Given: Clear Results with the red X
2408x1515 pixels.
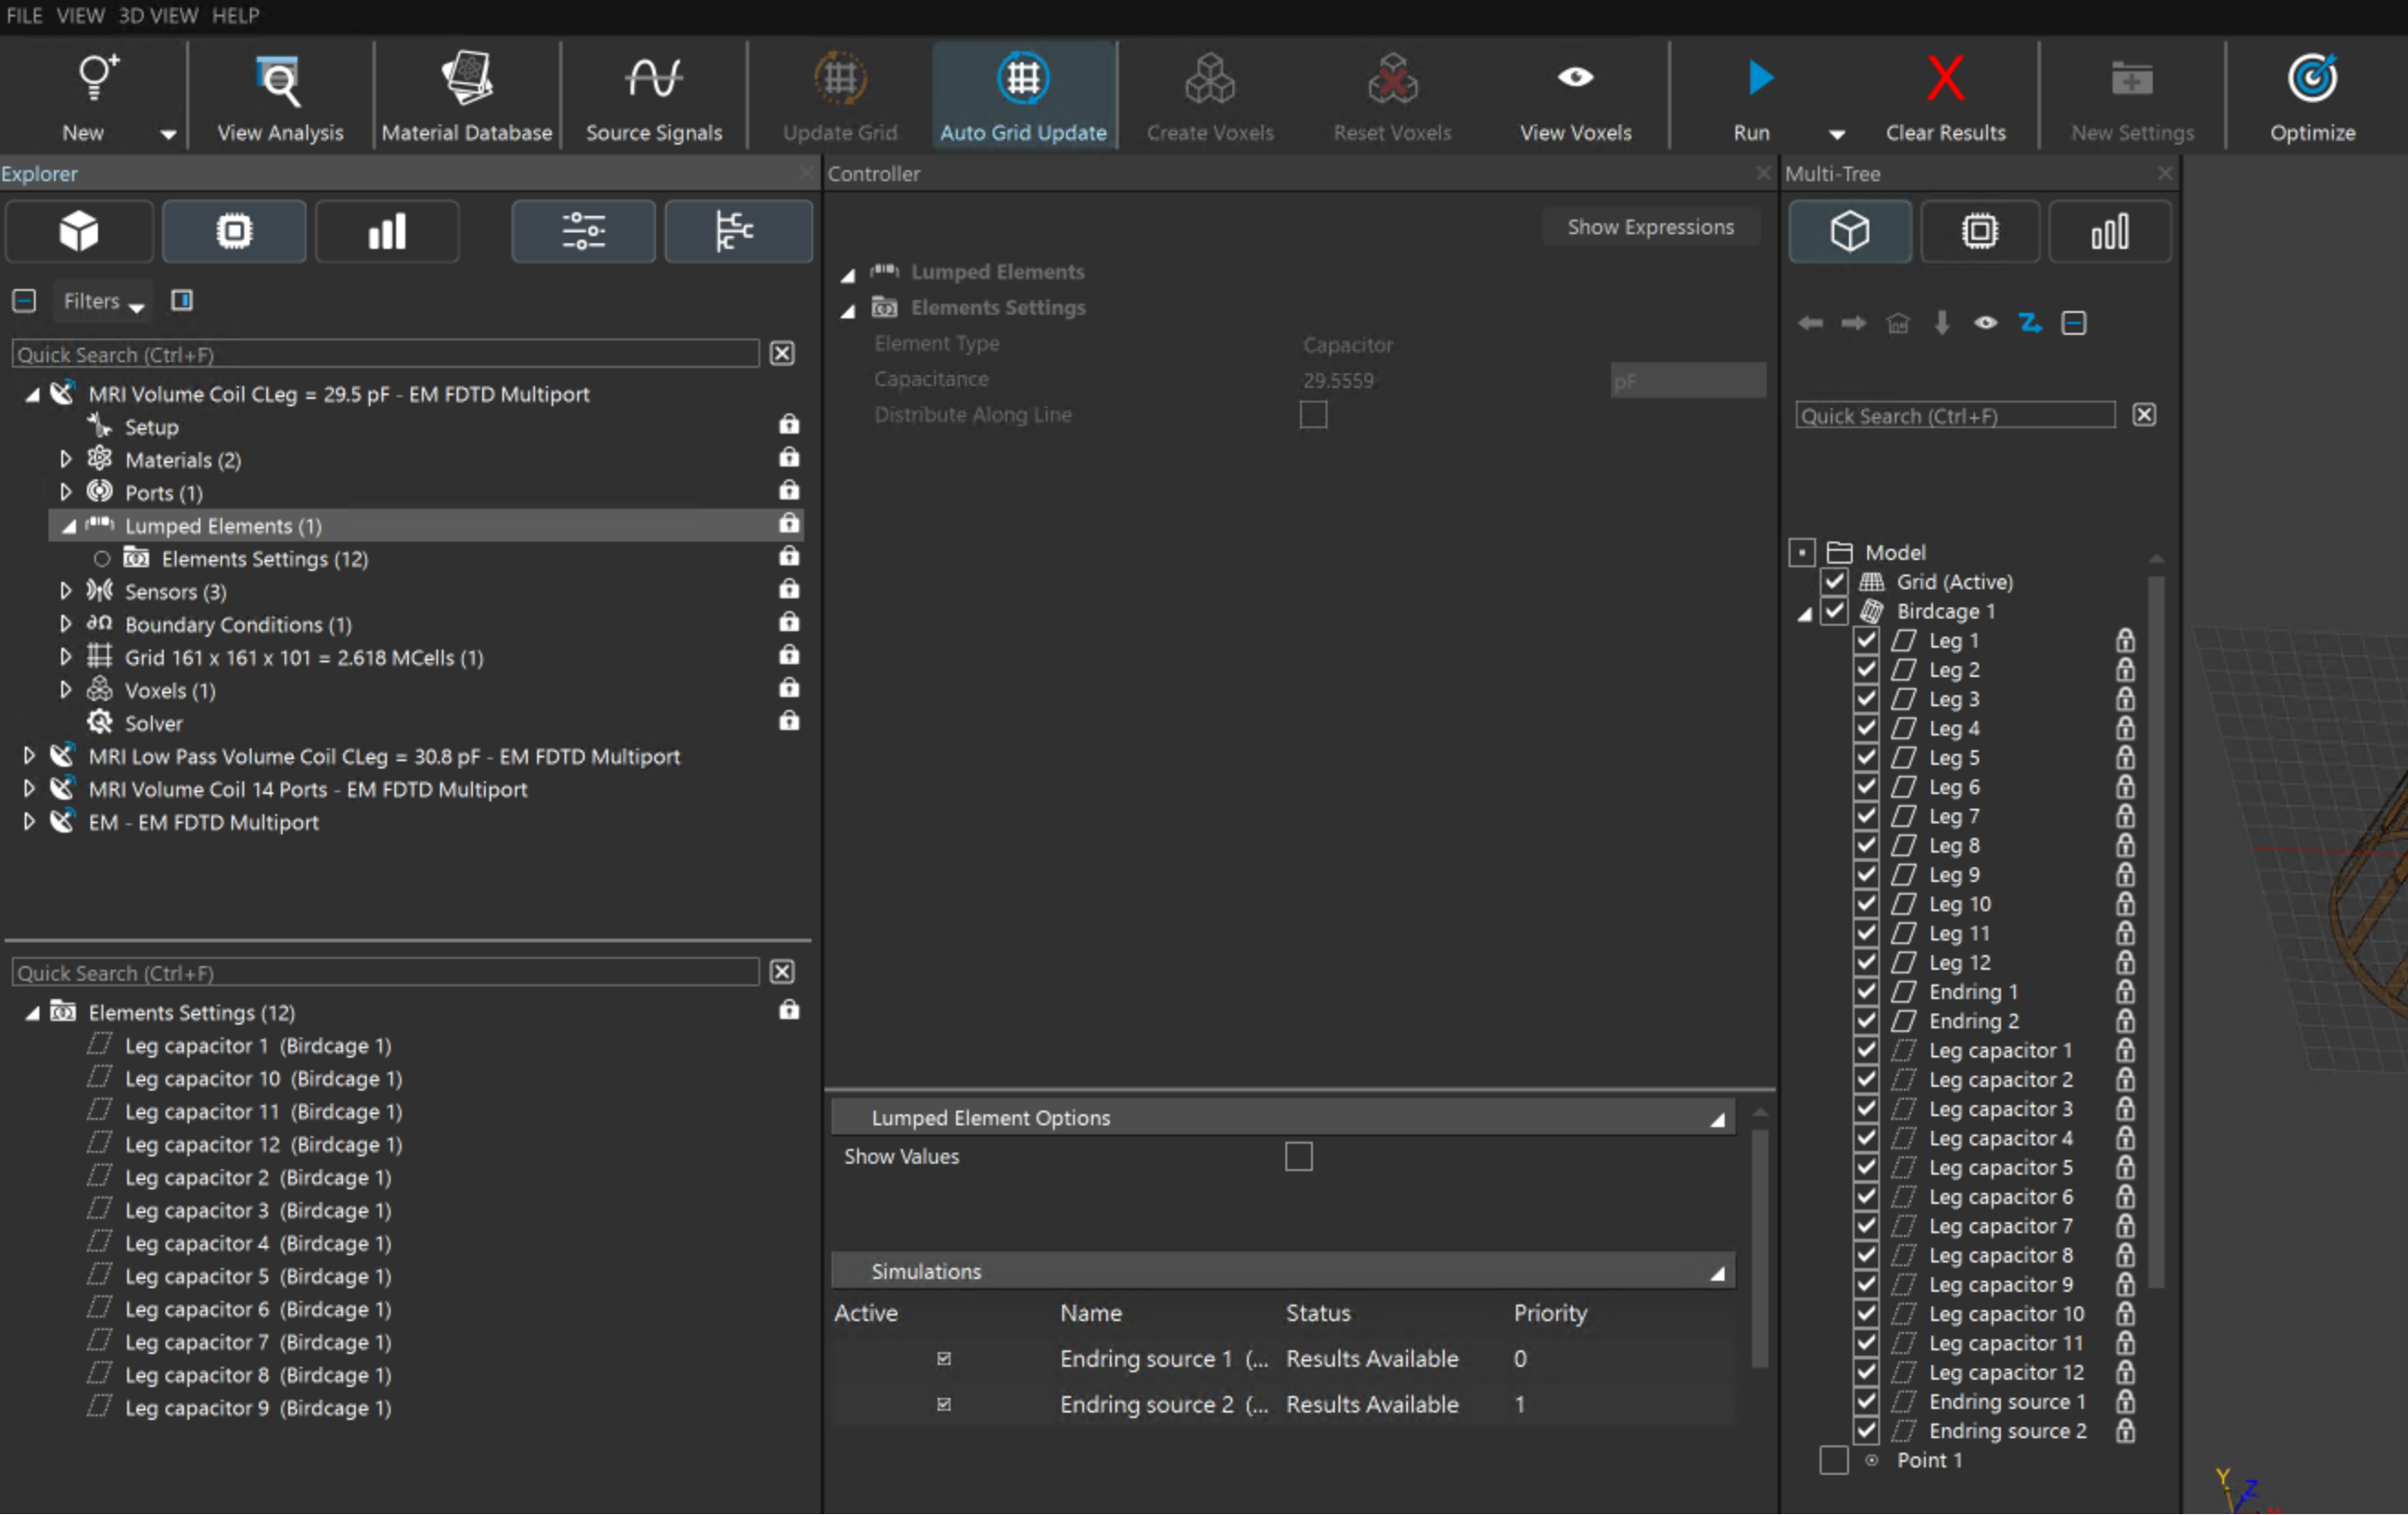Looking at the screenshot, I should [1945, 79].
